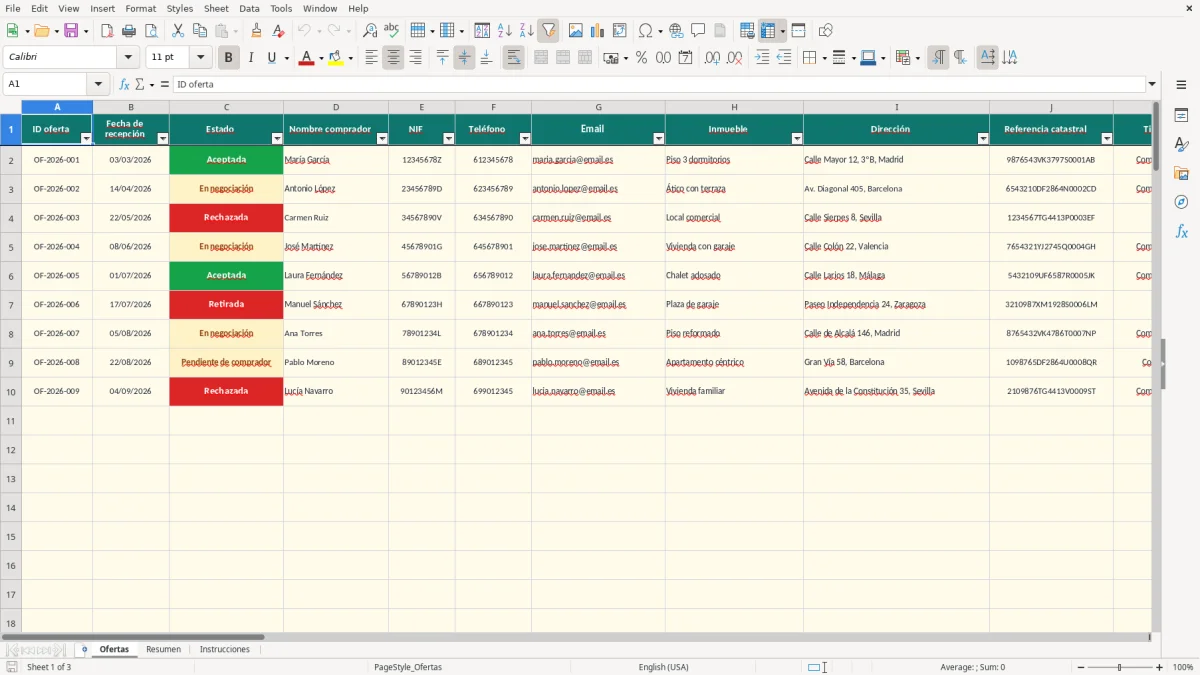Format cell as percent
This screenshot has width=1200, height=675.
(641, 58)
